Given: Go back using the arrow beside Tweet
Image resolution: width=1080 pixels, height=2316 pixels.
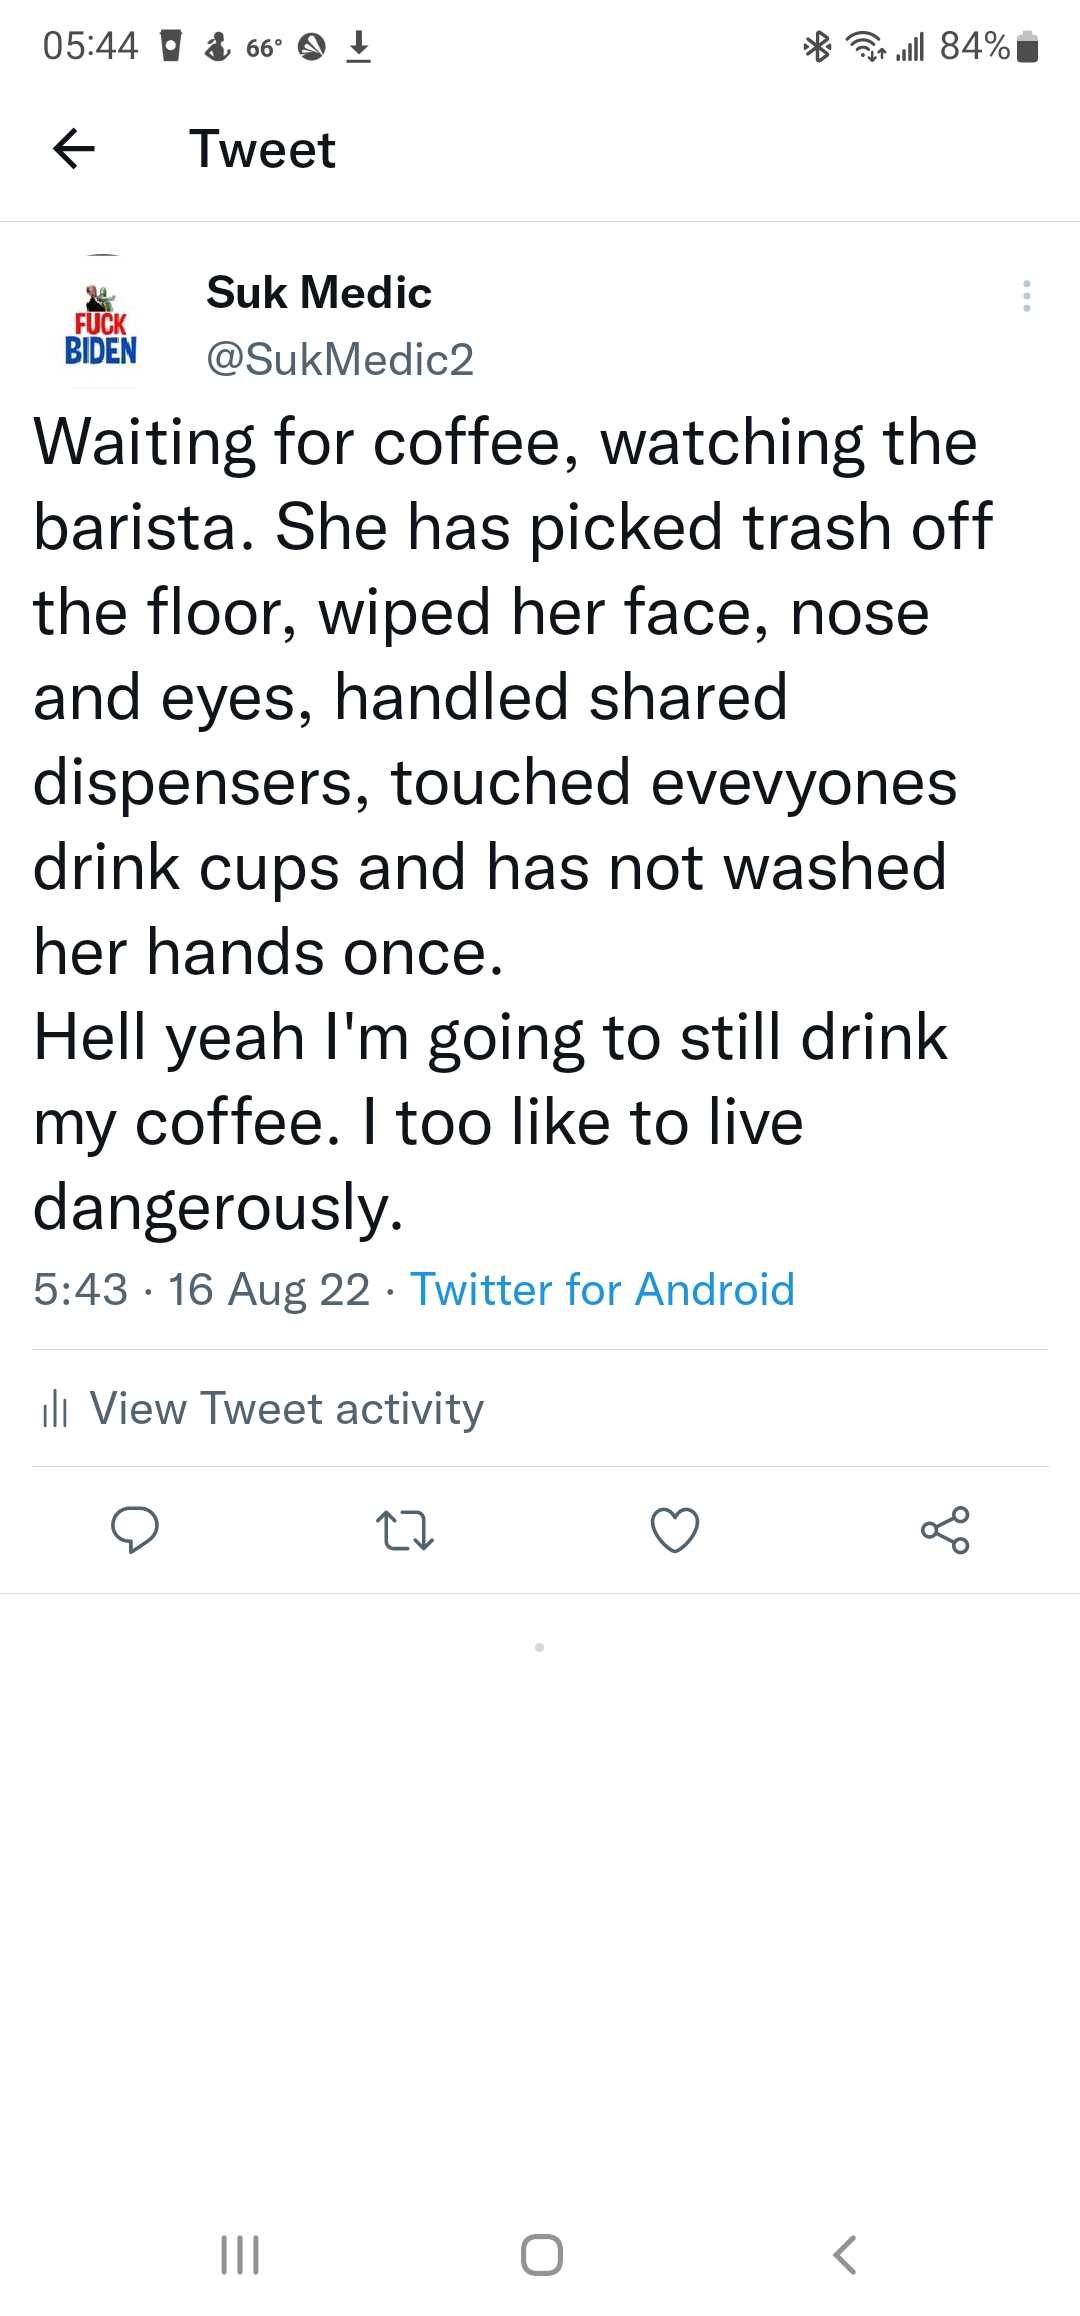Looking at the screenshot, I should coord(74,150).
